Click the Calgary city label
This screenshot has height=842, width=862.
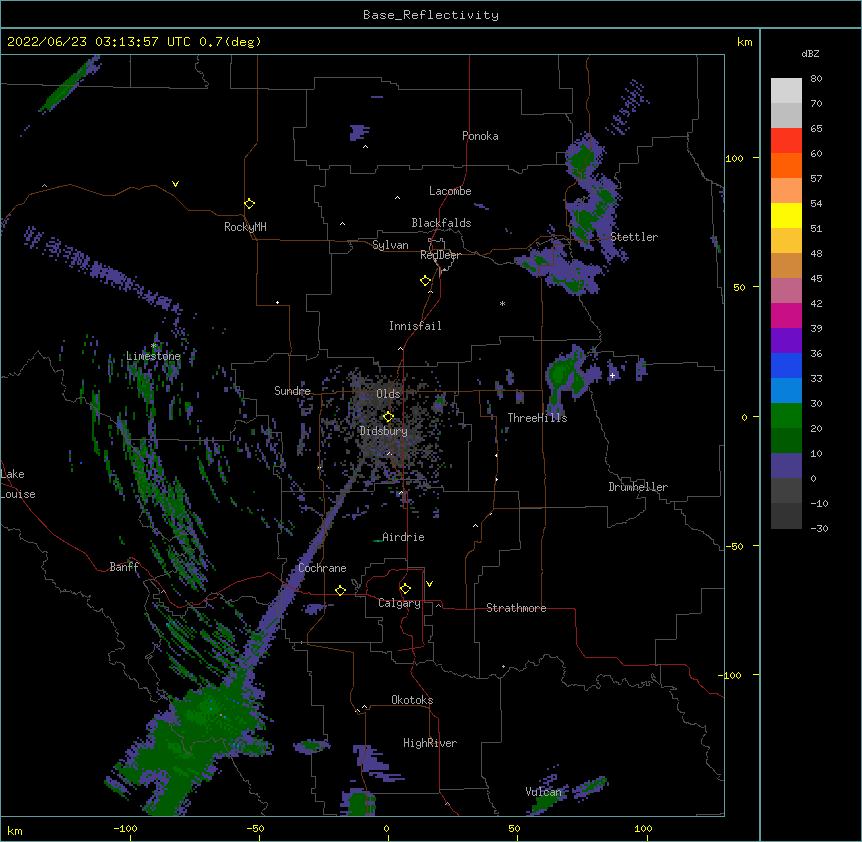click(x=399, y=603)
